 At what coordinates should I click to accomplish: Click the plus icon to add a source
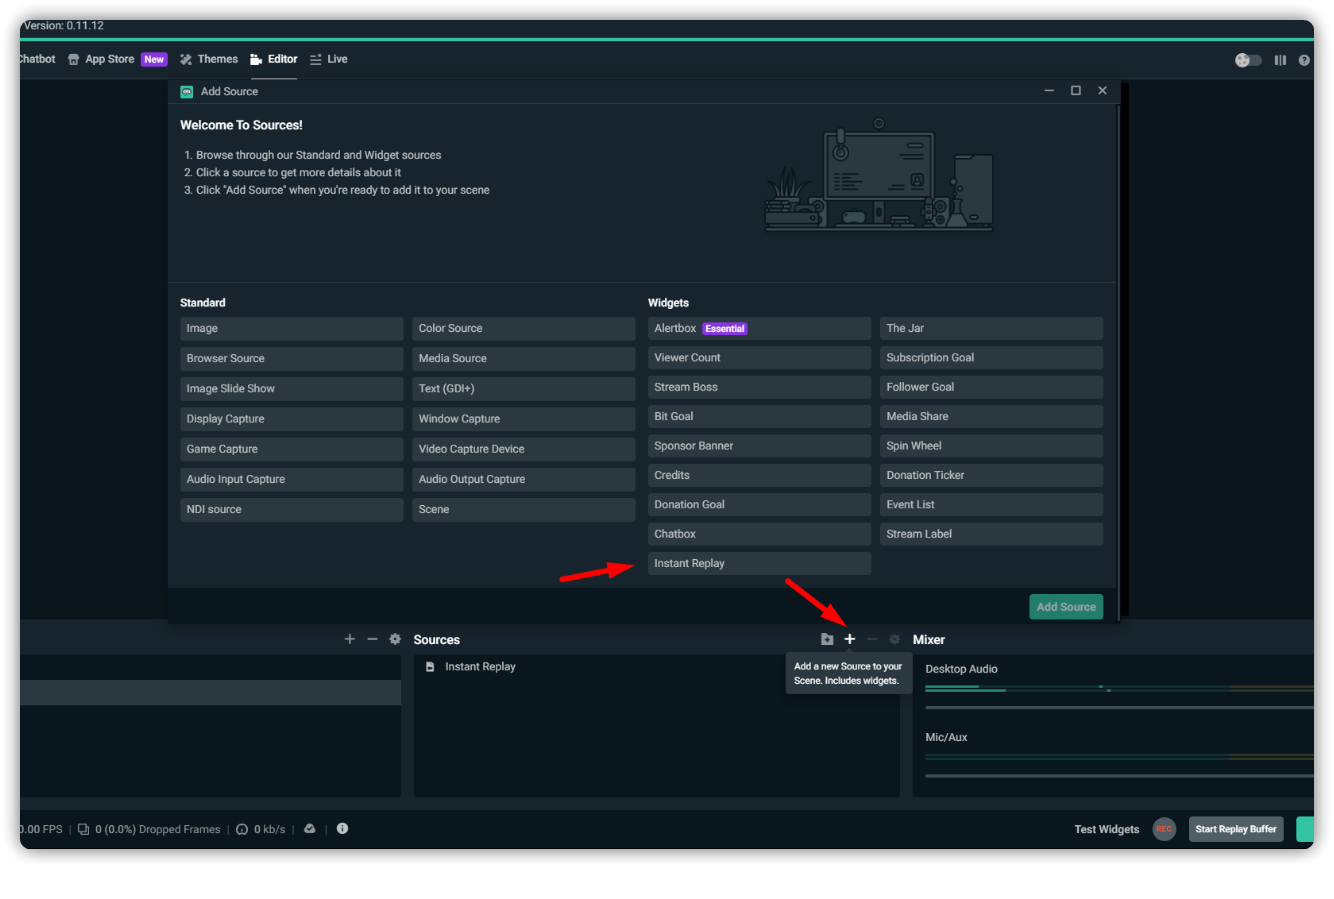[x=849, y=639]
